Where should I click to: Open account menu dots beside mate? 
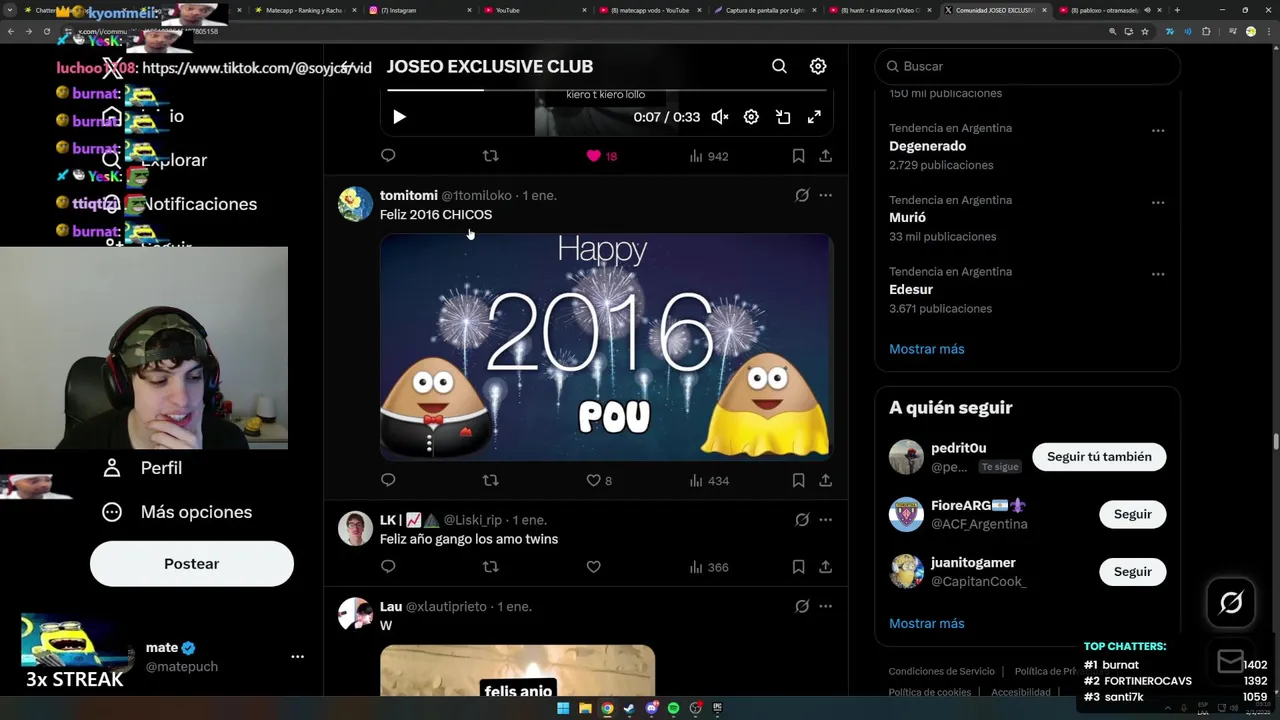pos(297,657)
